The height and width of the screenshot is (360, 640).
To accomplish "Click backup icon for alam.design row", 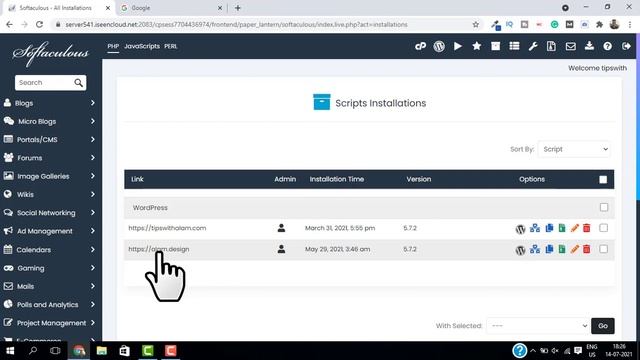I will [x=562, y=249].
